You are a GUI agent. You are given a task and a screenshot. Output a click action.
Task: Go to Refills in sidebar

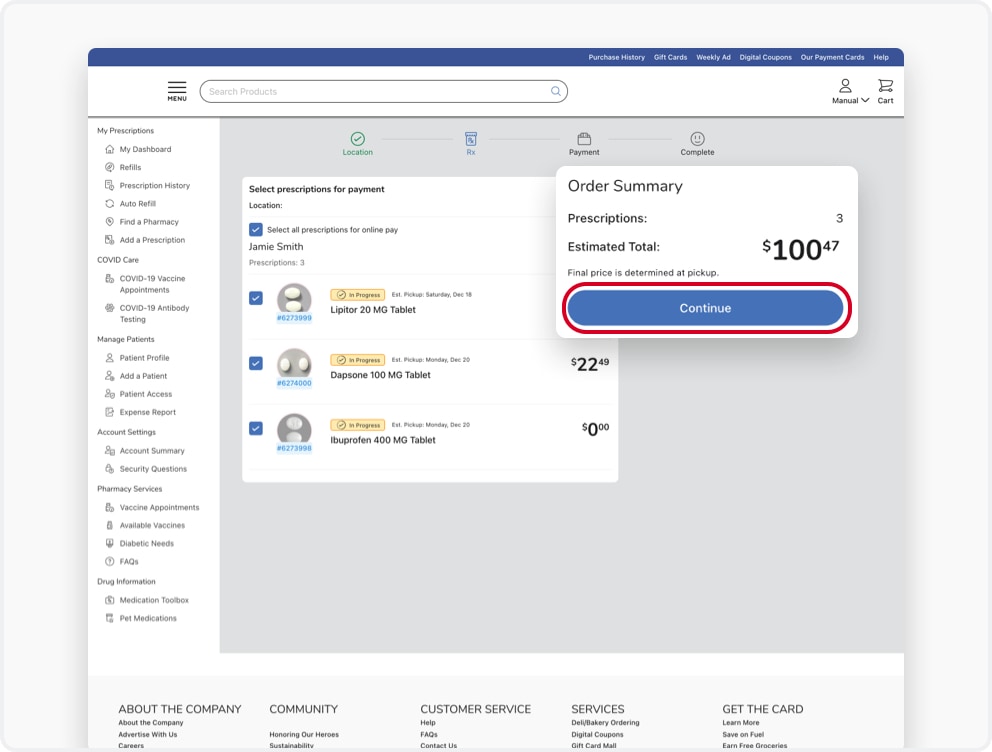point(130,167)
